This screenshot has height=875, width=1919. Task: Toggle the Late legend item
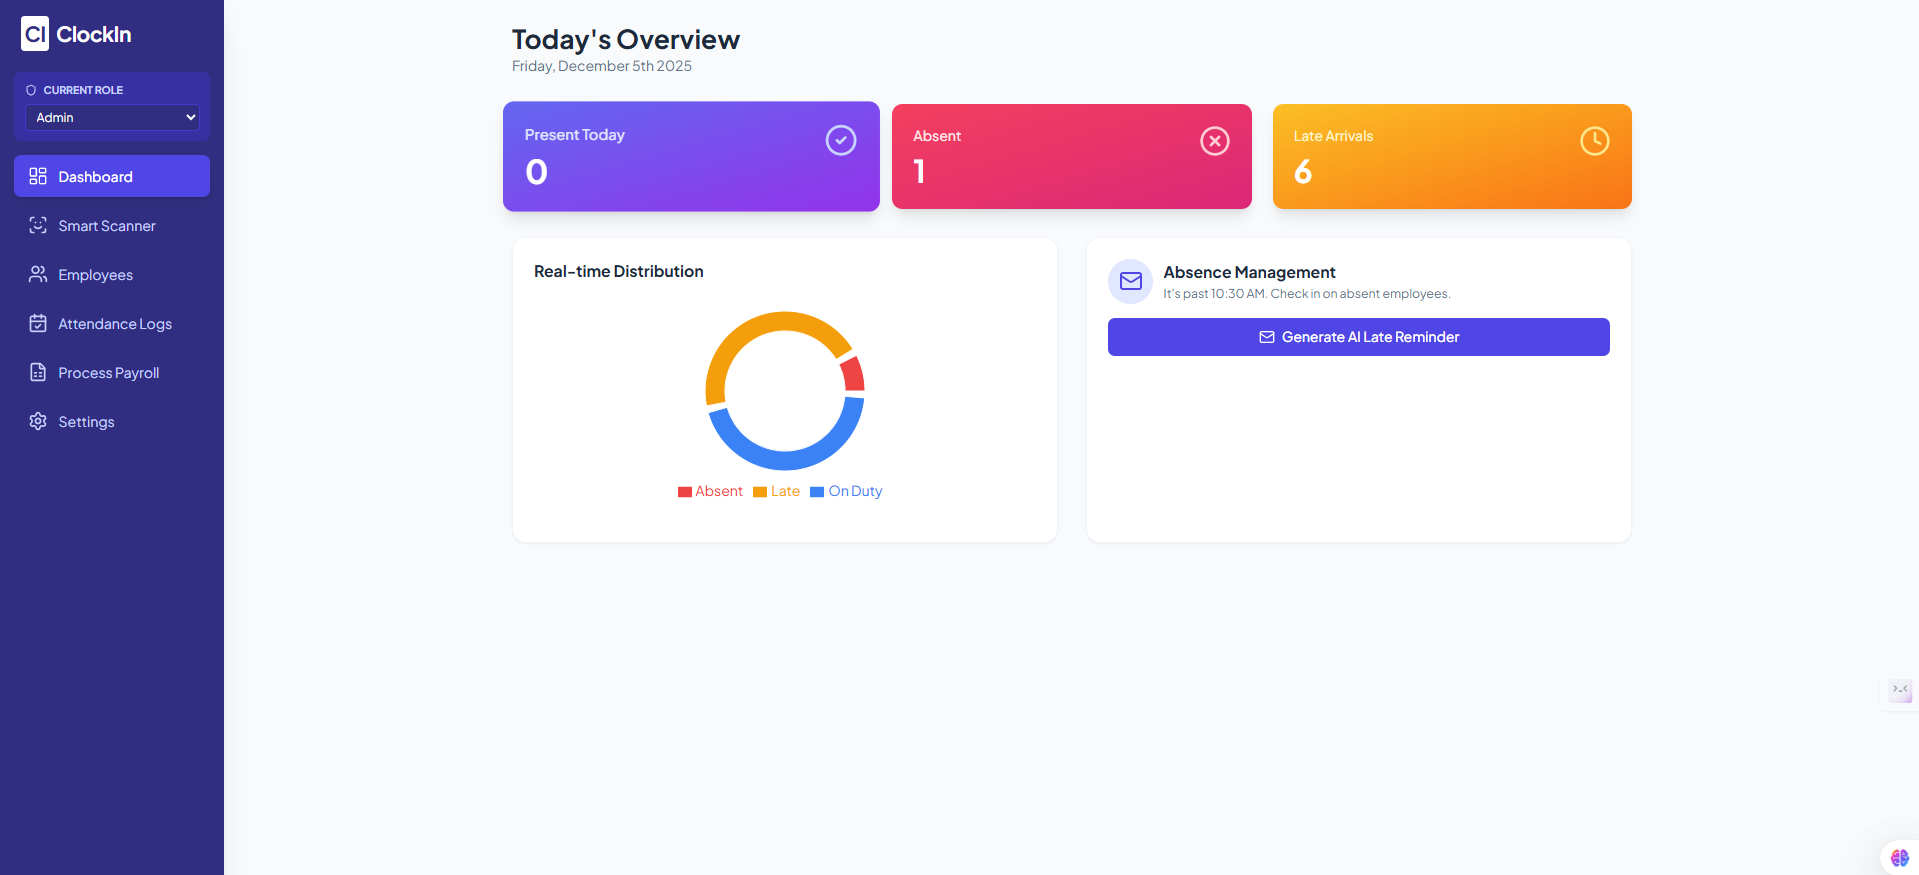776,492
